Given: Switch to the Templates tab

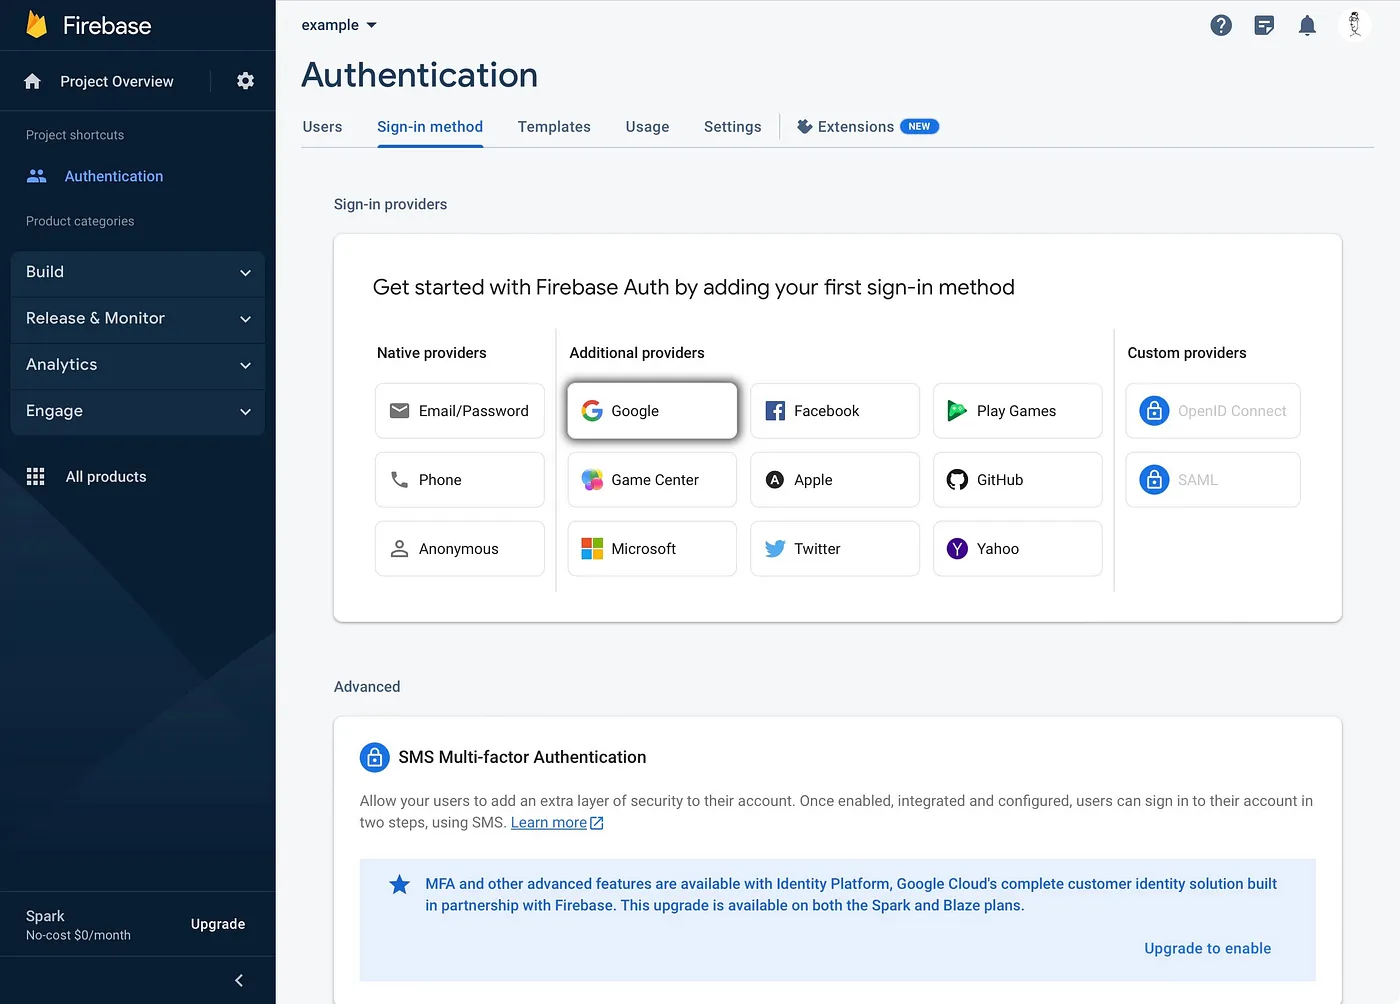Looking at the screenshot, I should pos(554,127).
